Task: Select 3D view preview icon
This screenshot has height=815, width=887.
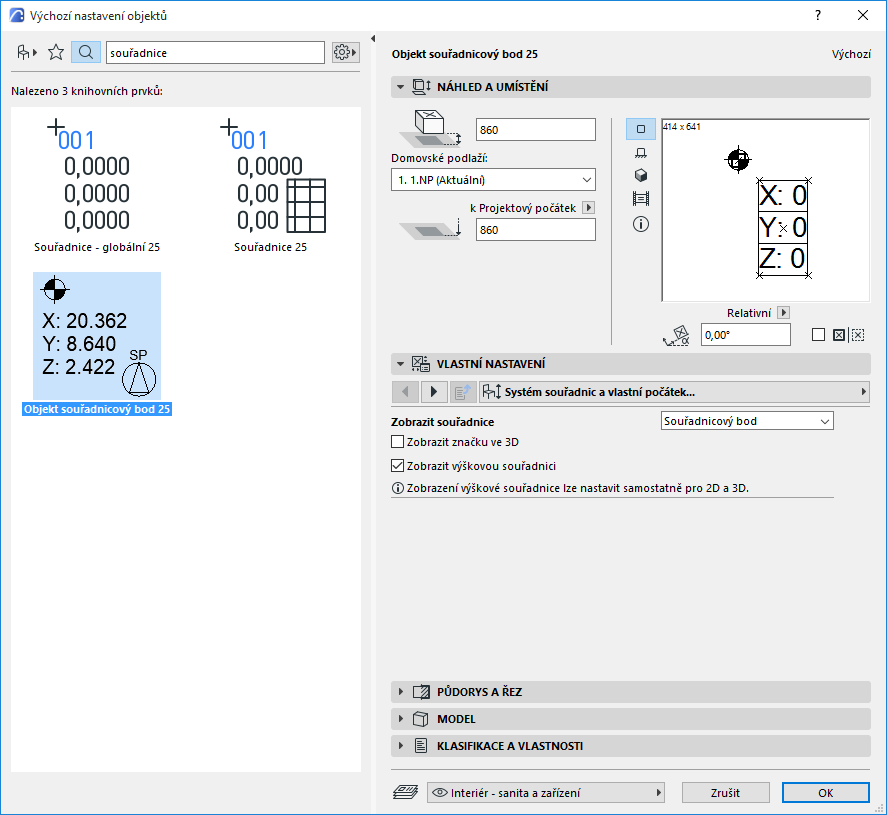Action: click(x=640, y=175)
